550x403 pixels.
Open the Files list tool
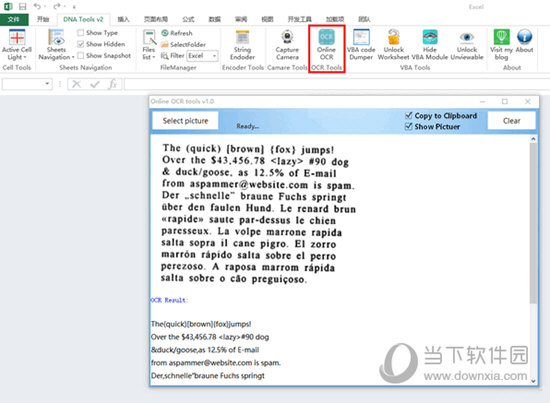(149, 45)
